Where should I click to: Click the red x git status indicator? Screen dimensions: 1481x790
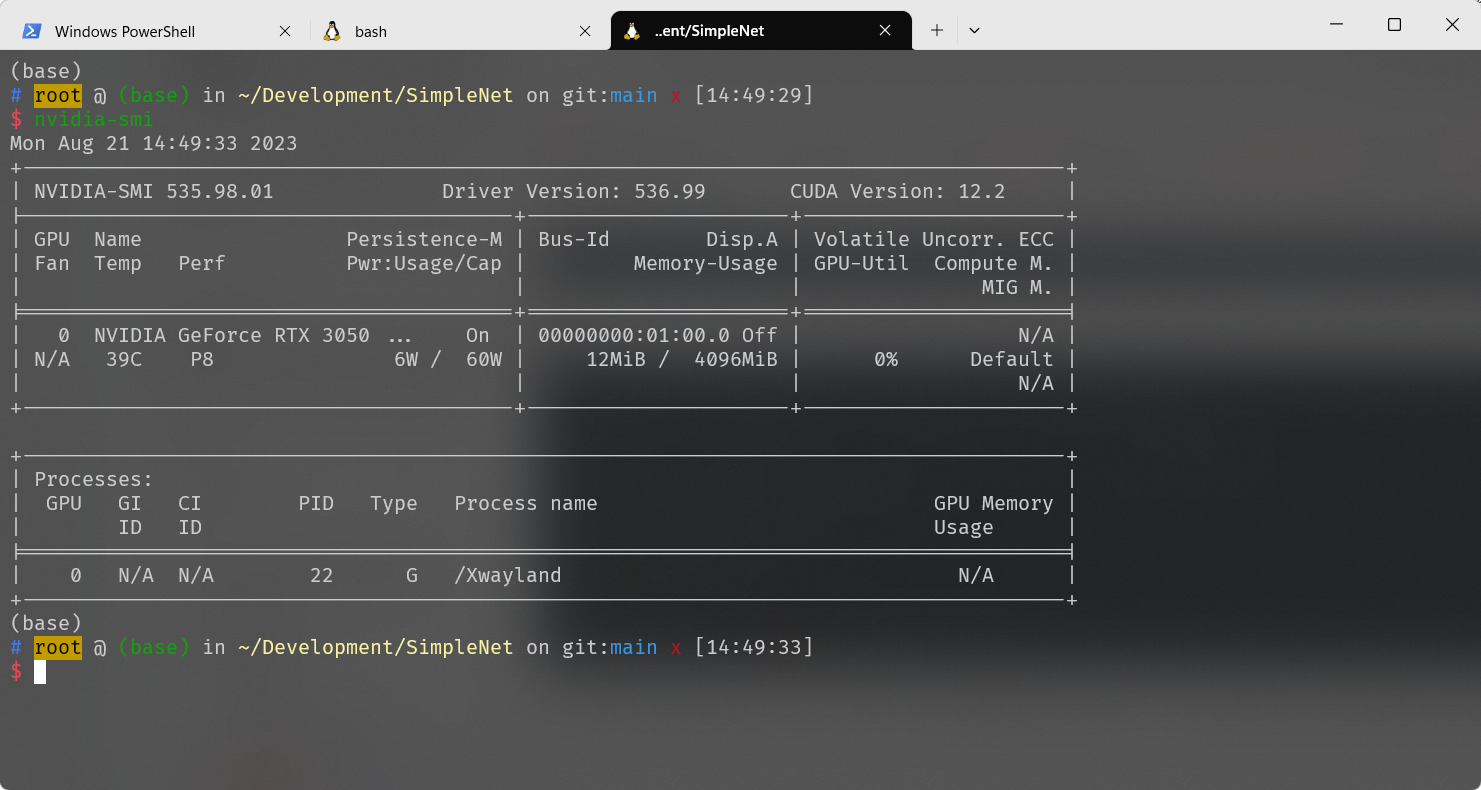[x=675, y=94]
